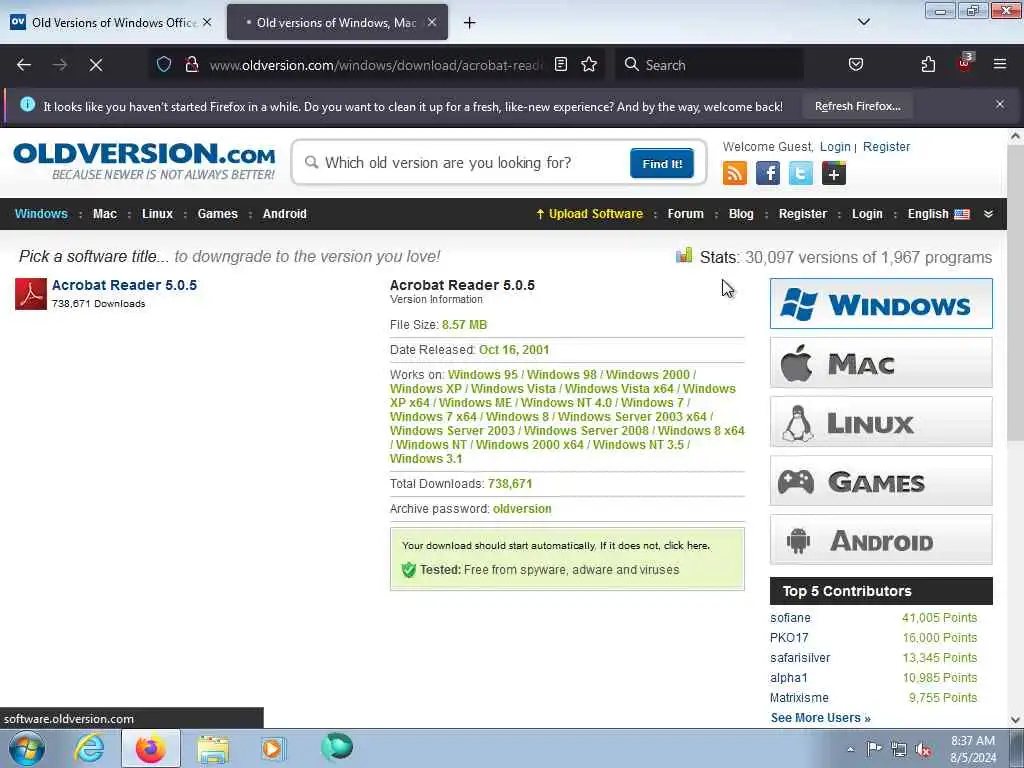The width and height of the screenshot is (1024, 768).
Task: Toggle Reader View icon in address bar
Action: (x=560, y=64)
